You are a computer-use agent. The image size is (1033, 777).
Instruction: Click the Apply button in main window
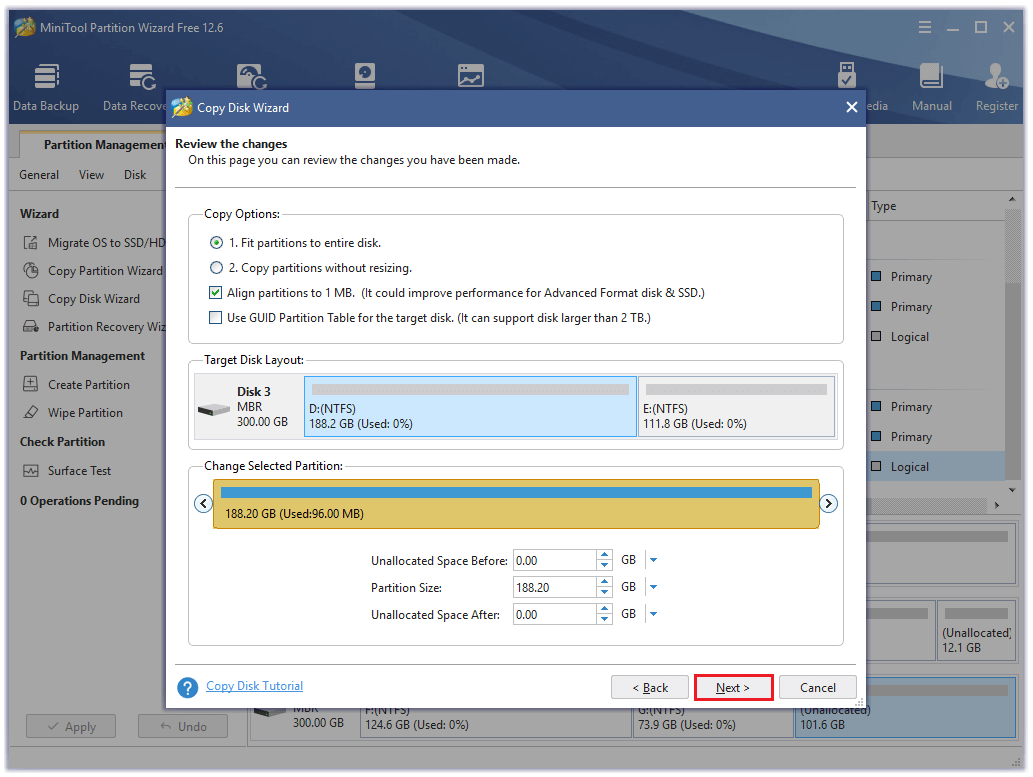[71, 726]
